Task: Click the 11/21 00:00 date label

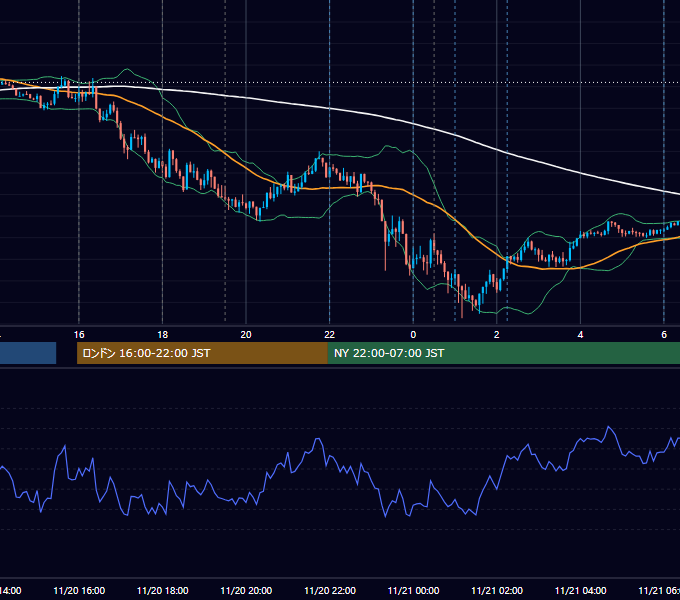Action: (413, 590)
